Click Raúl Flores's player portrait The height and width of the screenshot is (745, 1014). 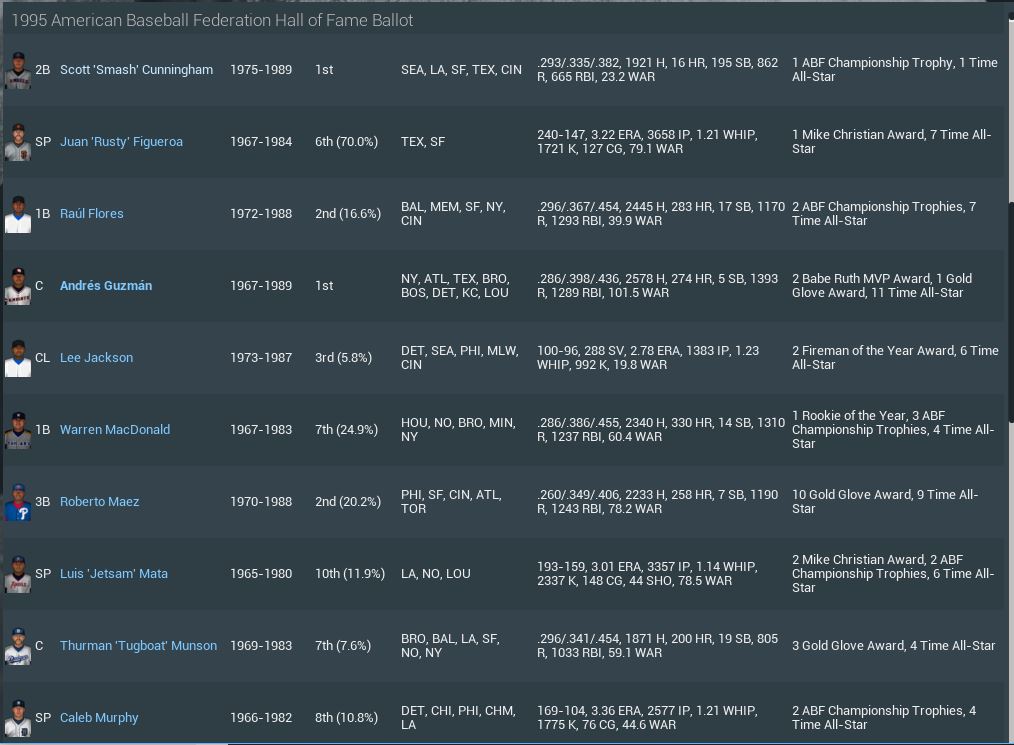pyautogui.click(x=17, y=214)
